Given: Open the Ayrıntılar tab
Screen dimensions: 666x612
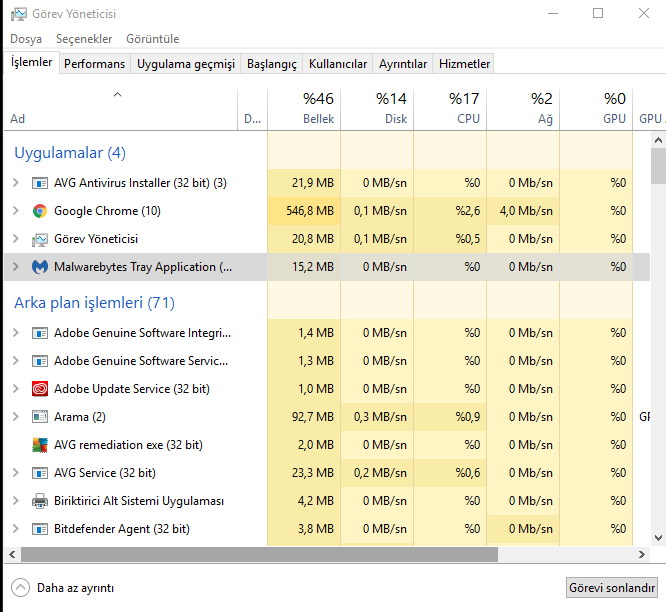Looking at the screenshot, I should pos(403,64).
